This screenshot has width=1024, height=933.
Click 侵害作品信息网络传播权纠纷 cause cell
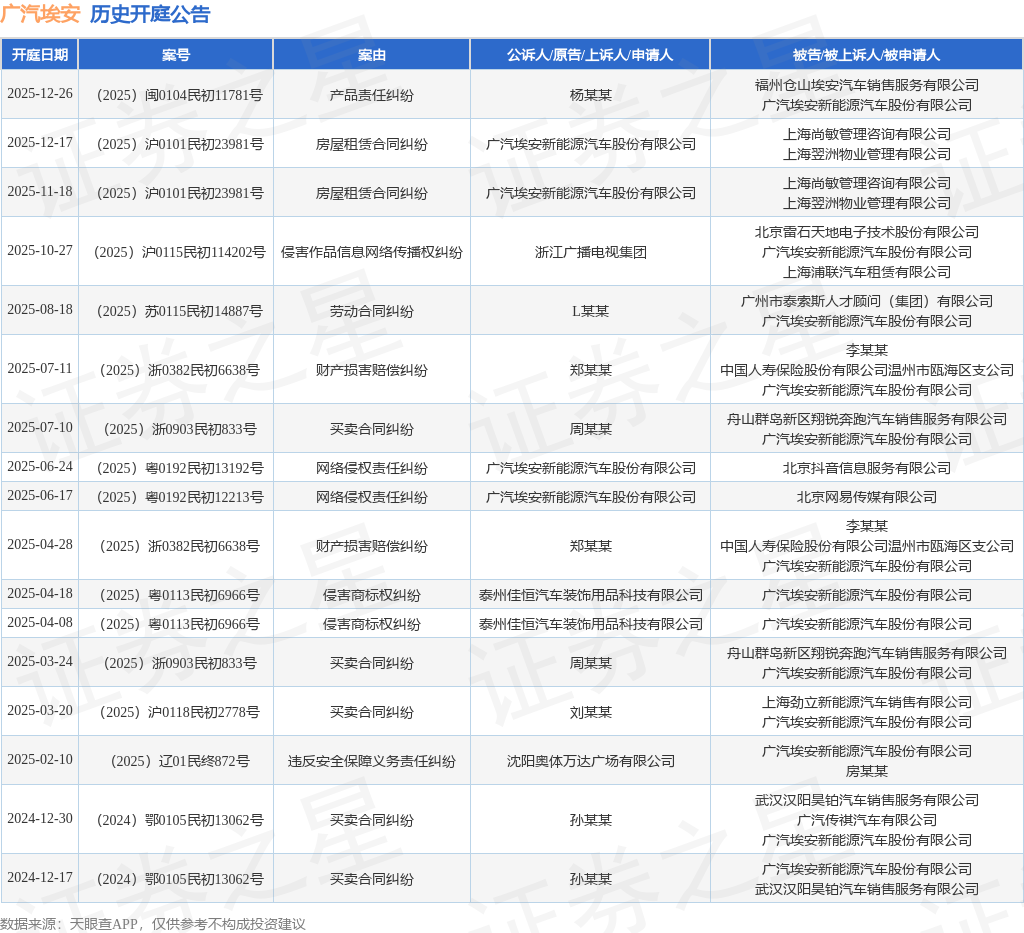[x=372, y=252]
